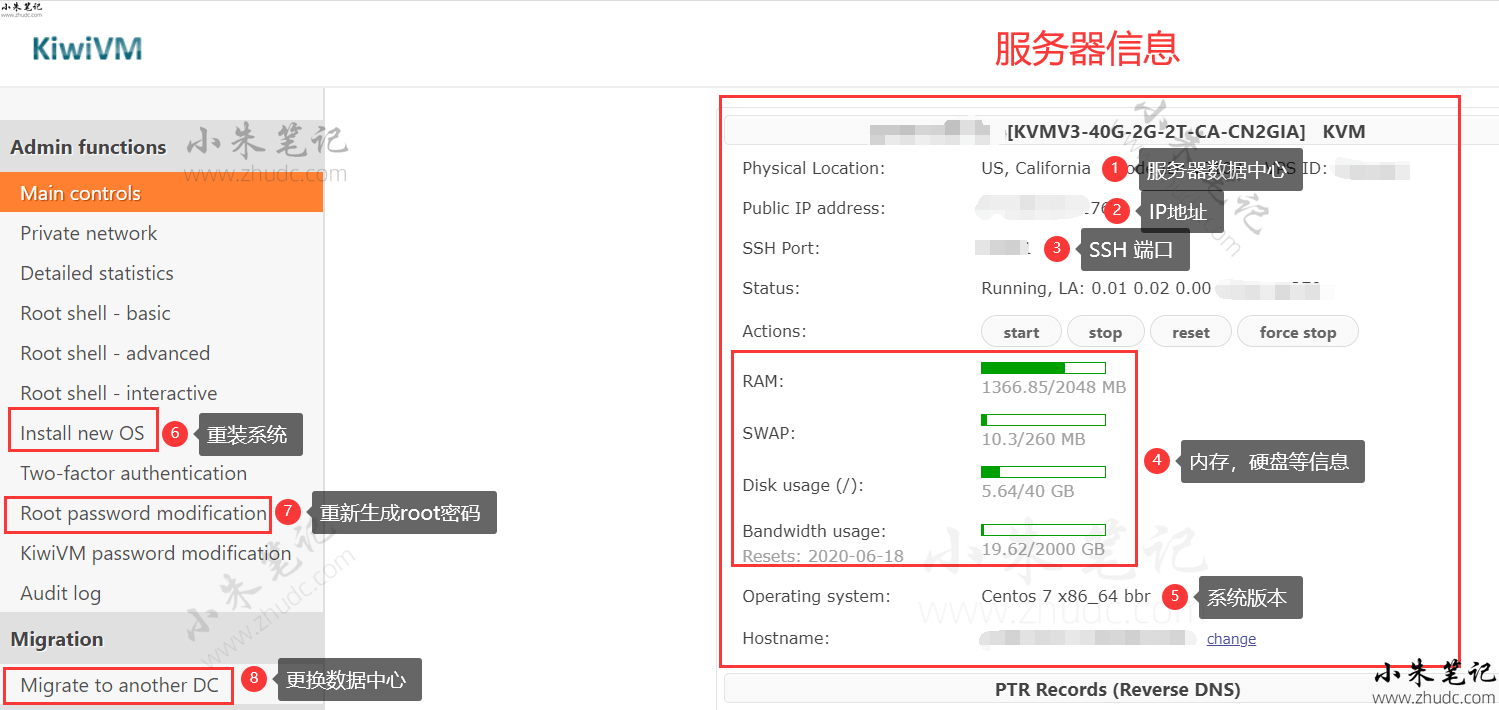Click the 'Public IP address:' label

[x=814, y=208]
